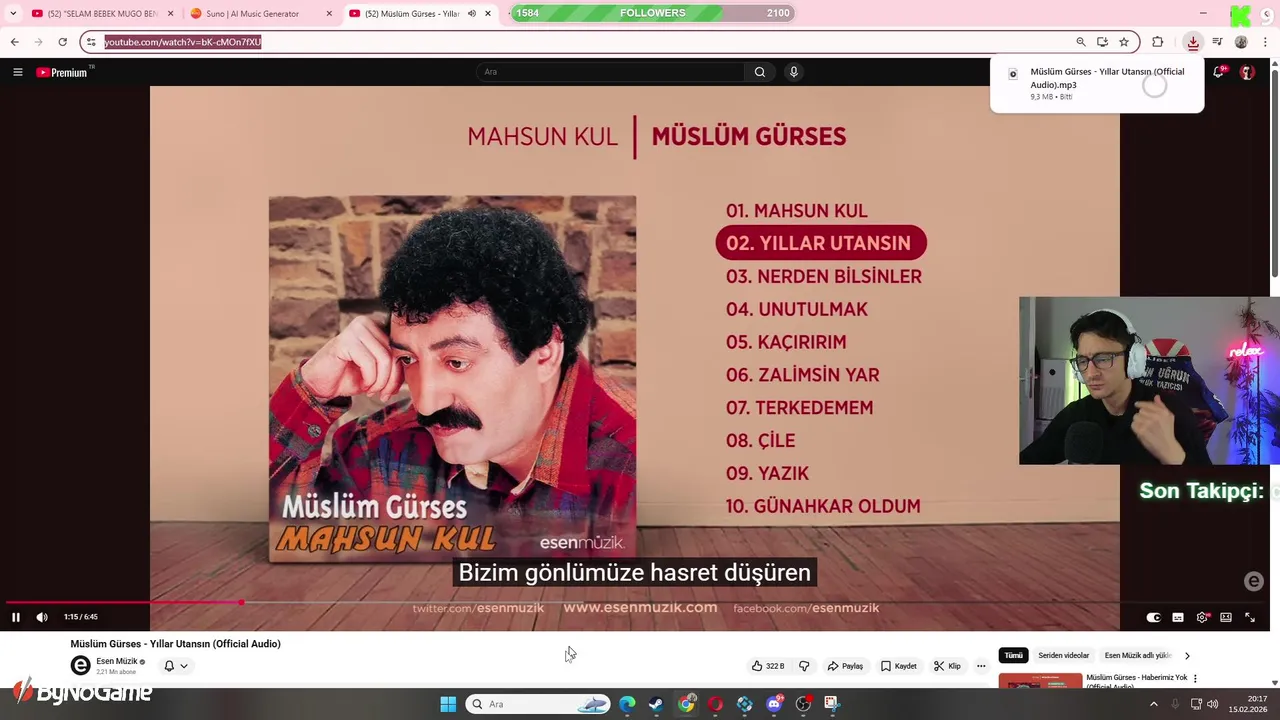This screenshot has height=720, width=1280.
Task: Open Steam from taskbar
Action: click(x=656, y=704)
